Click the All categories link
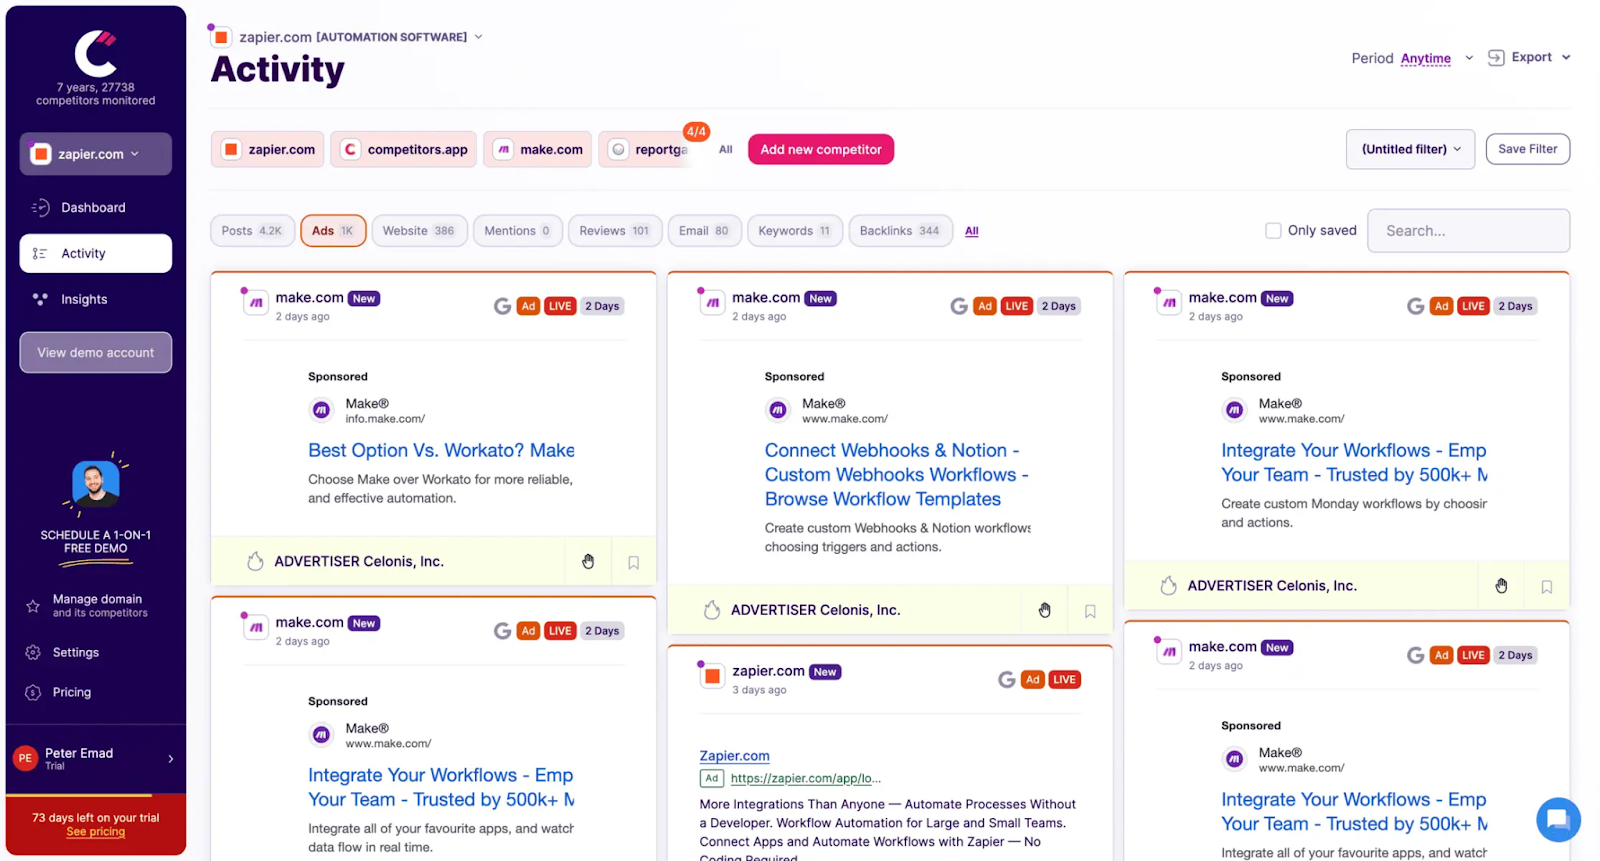 [x=972, y=231]
